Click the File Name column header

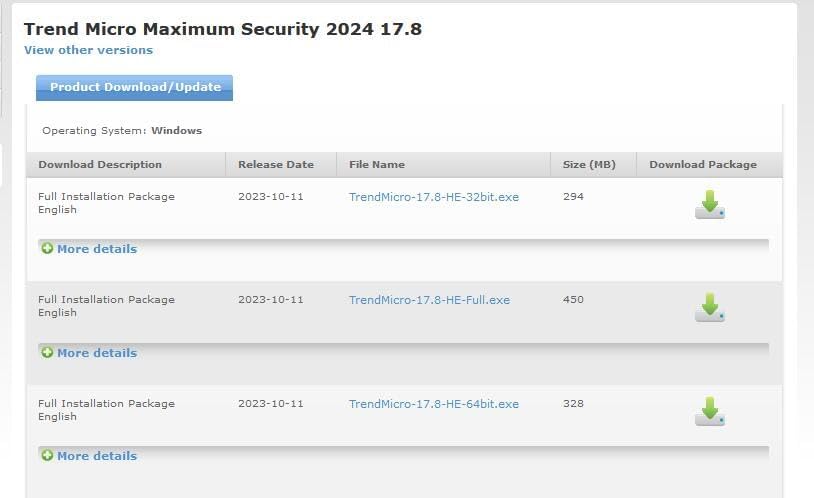pos(444,165)
